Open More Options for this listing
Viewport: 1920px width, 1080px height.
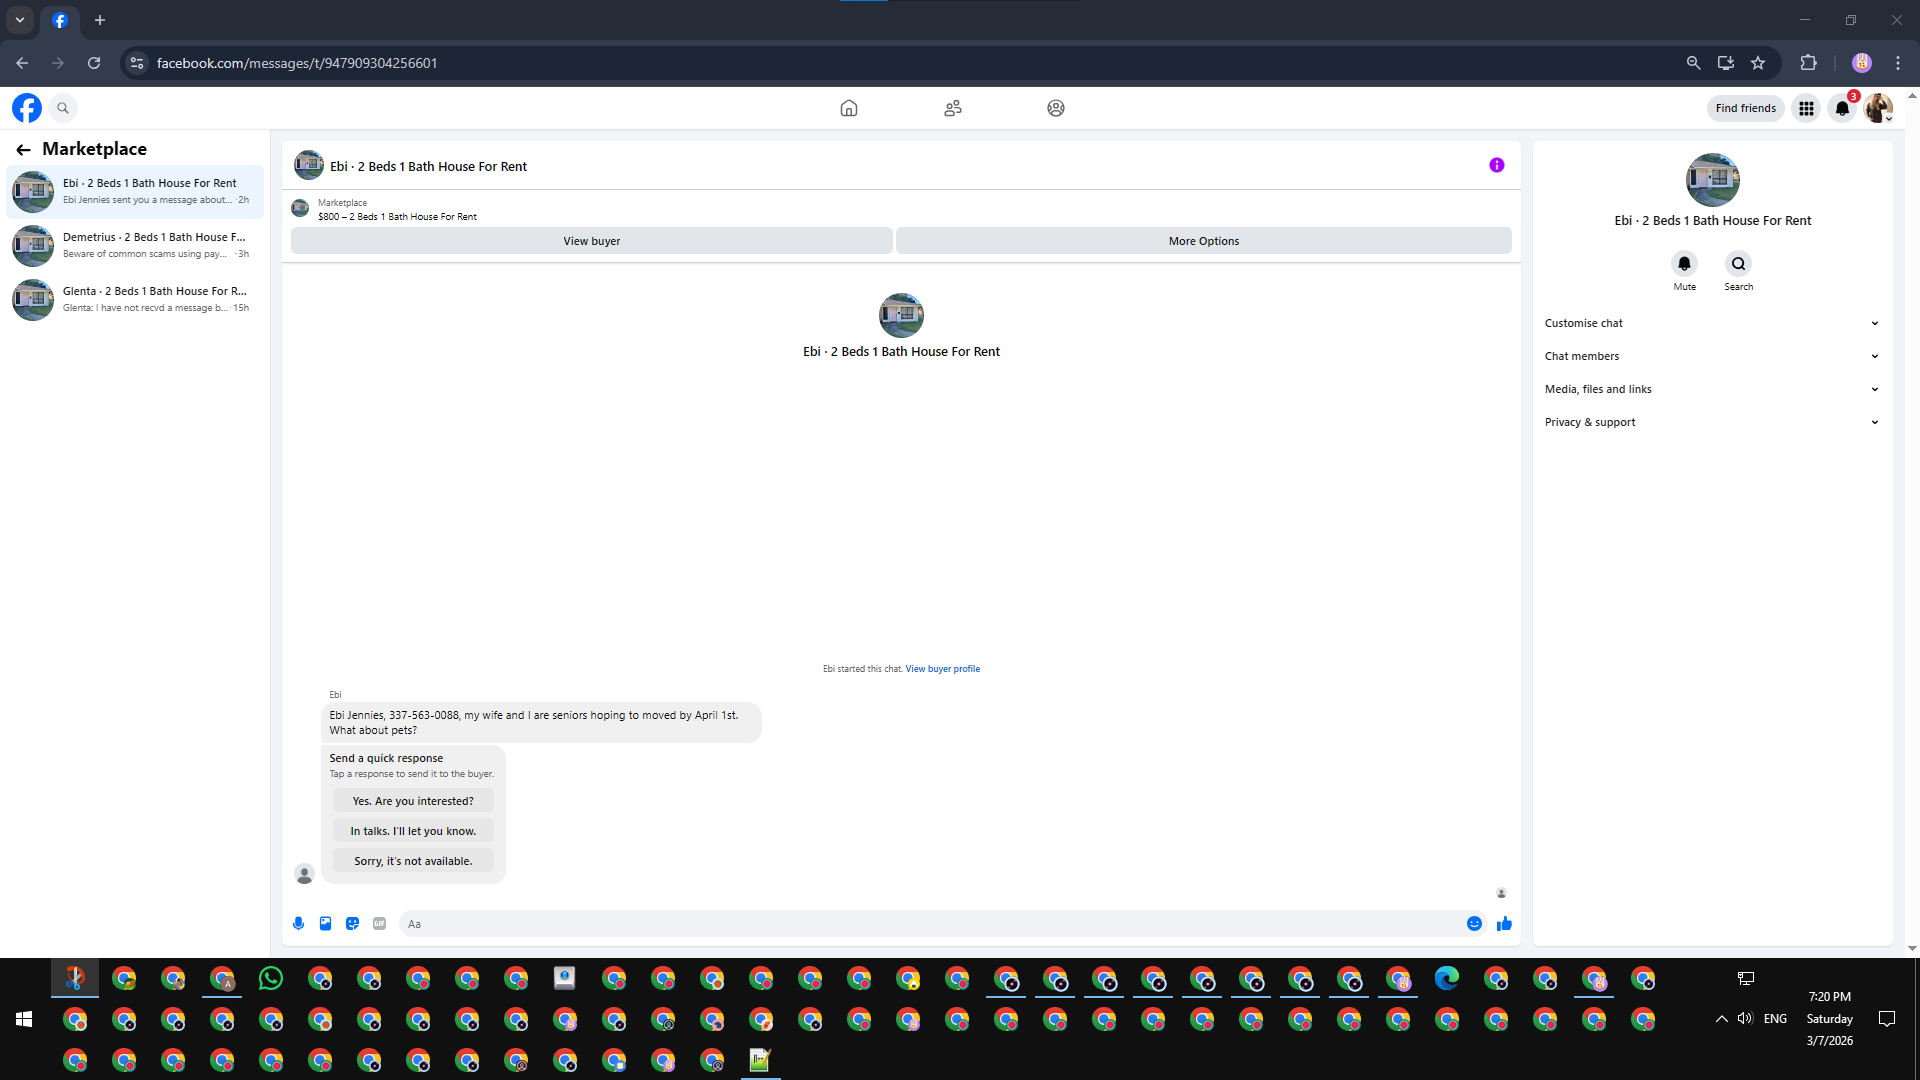[x=1204, y=241]
